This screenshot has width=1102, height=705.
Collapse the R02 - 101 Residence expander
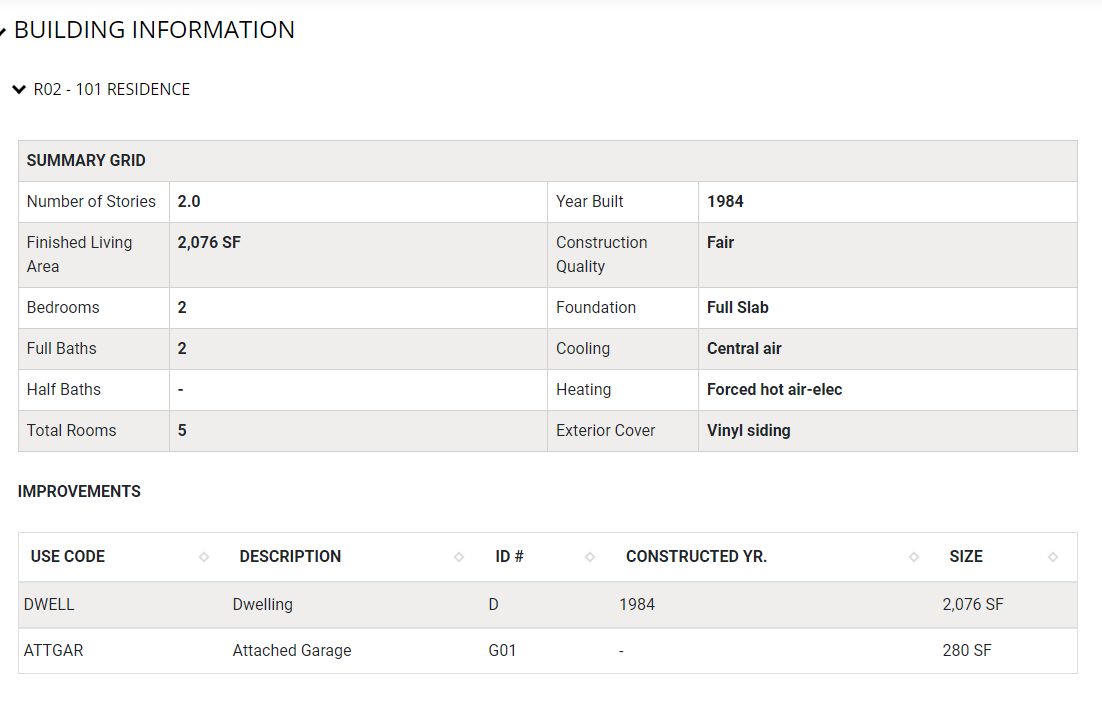click(19, 90)
